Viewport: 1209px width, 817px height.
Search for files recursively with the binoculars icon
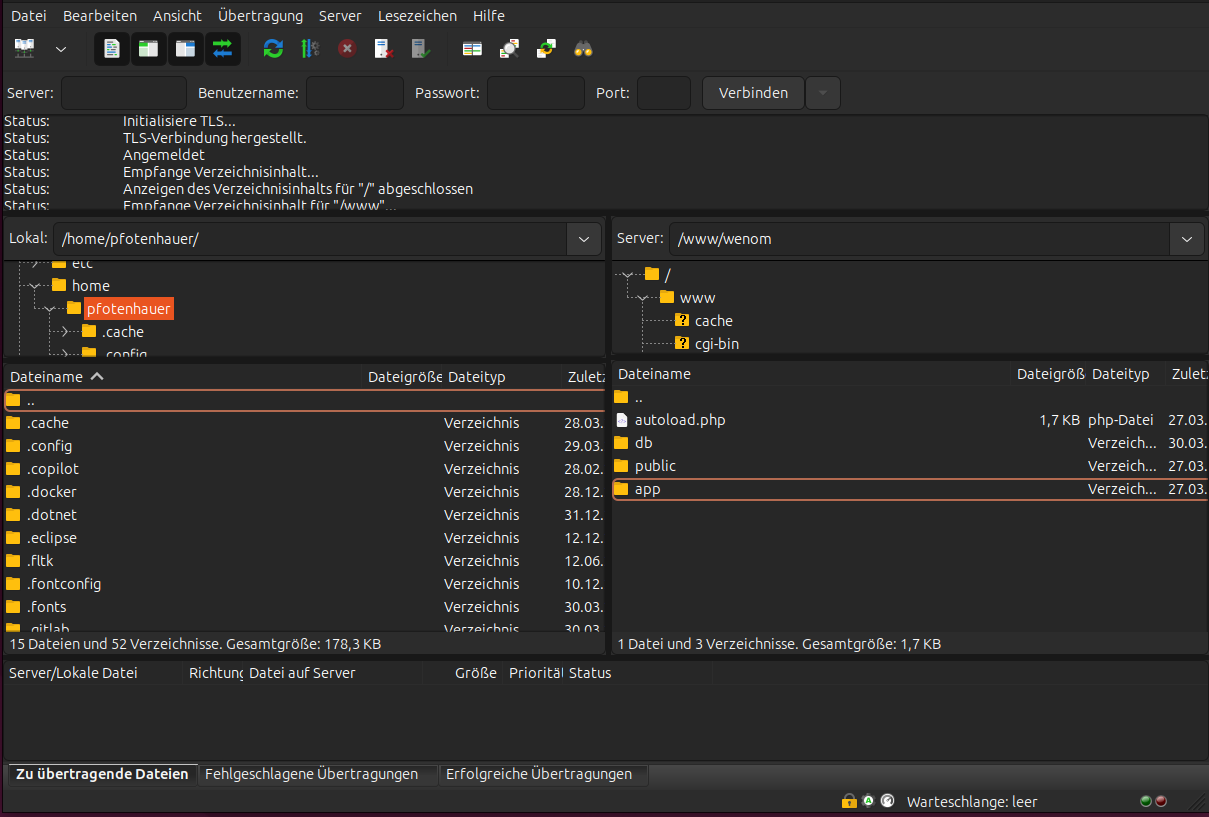583,48
